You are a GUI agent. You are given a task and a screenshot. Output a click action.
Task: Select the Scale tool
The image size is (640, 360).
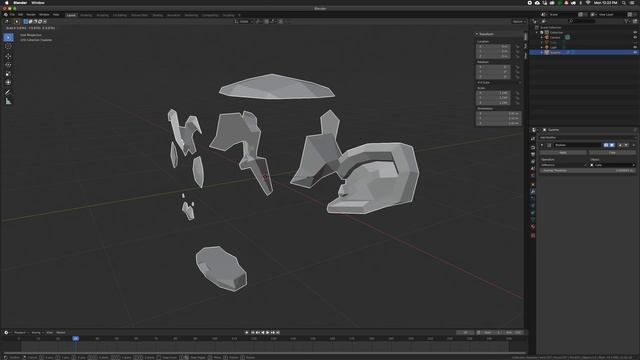pyautogui.click(x=8, y=74)
